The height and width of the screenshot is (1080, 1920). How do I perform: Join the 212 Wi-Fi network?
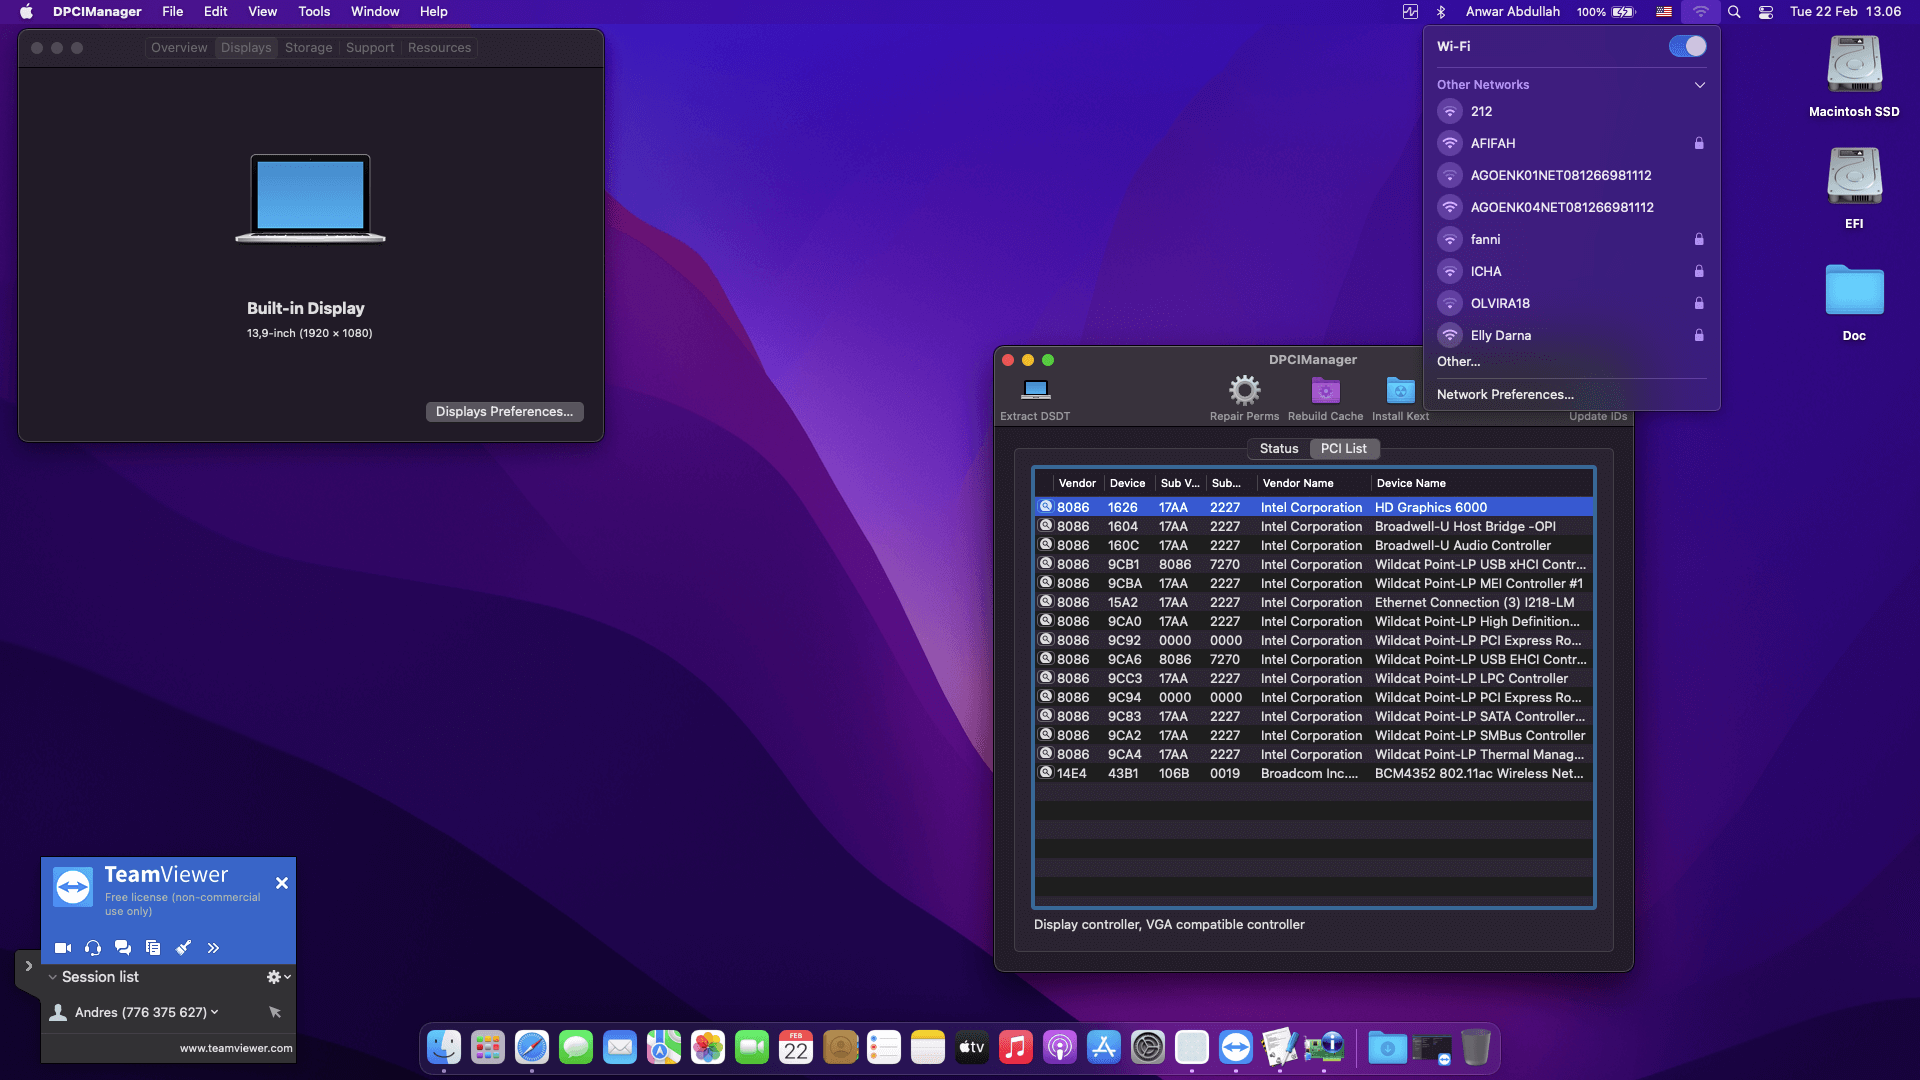click(x=1571, y=111)
